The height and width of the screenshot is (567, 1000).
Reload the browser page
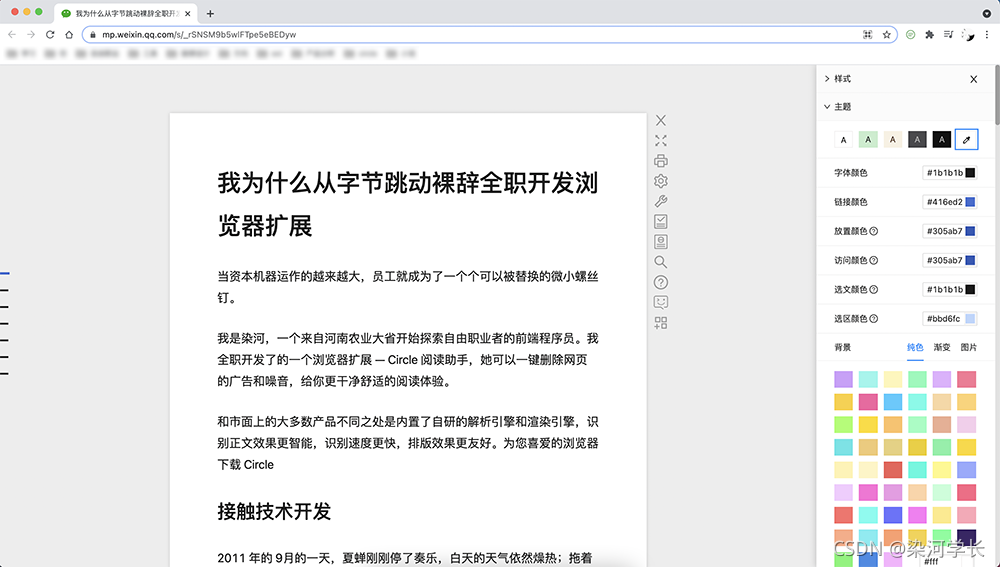point(50,34)
